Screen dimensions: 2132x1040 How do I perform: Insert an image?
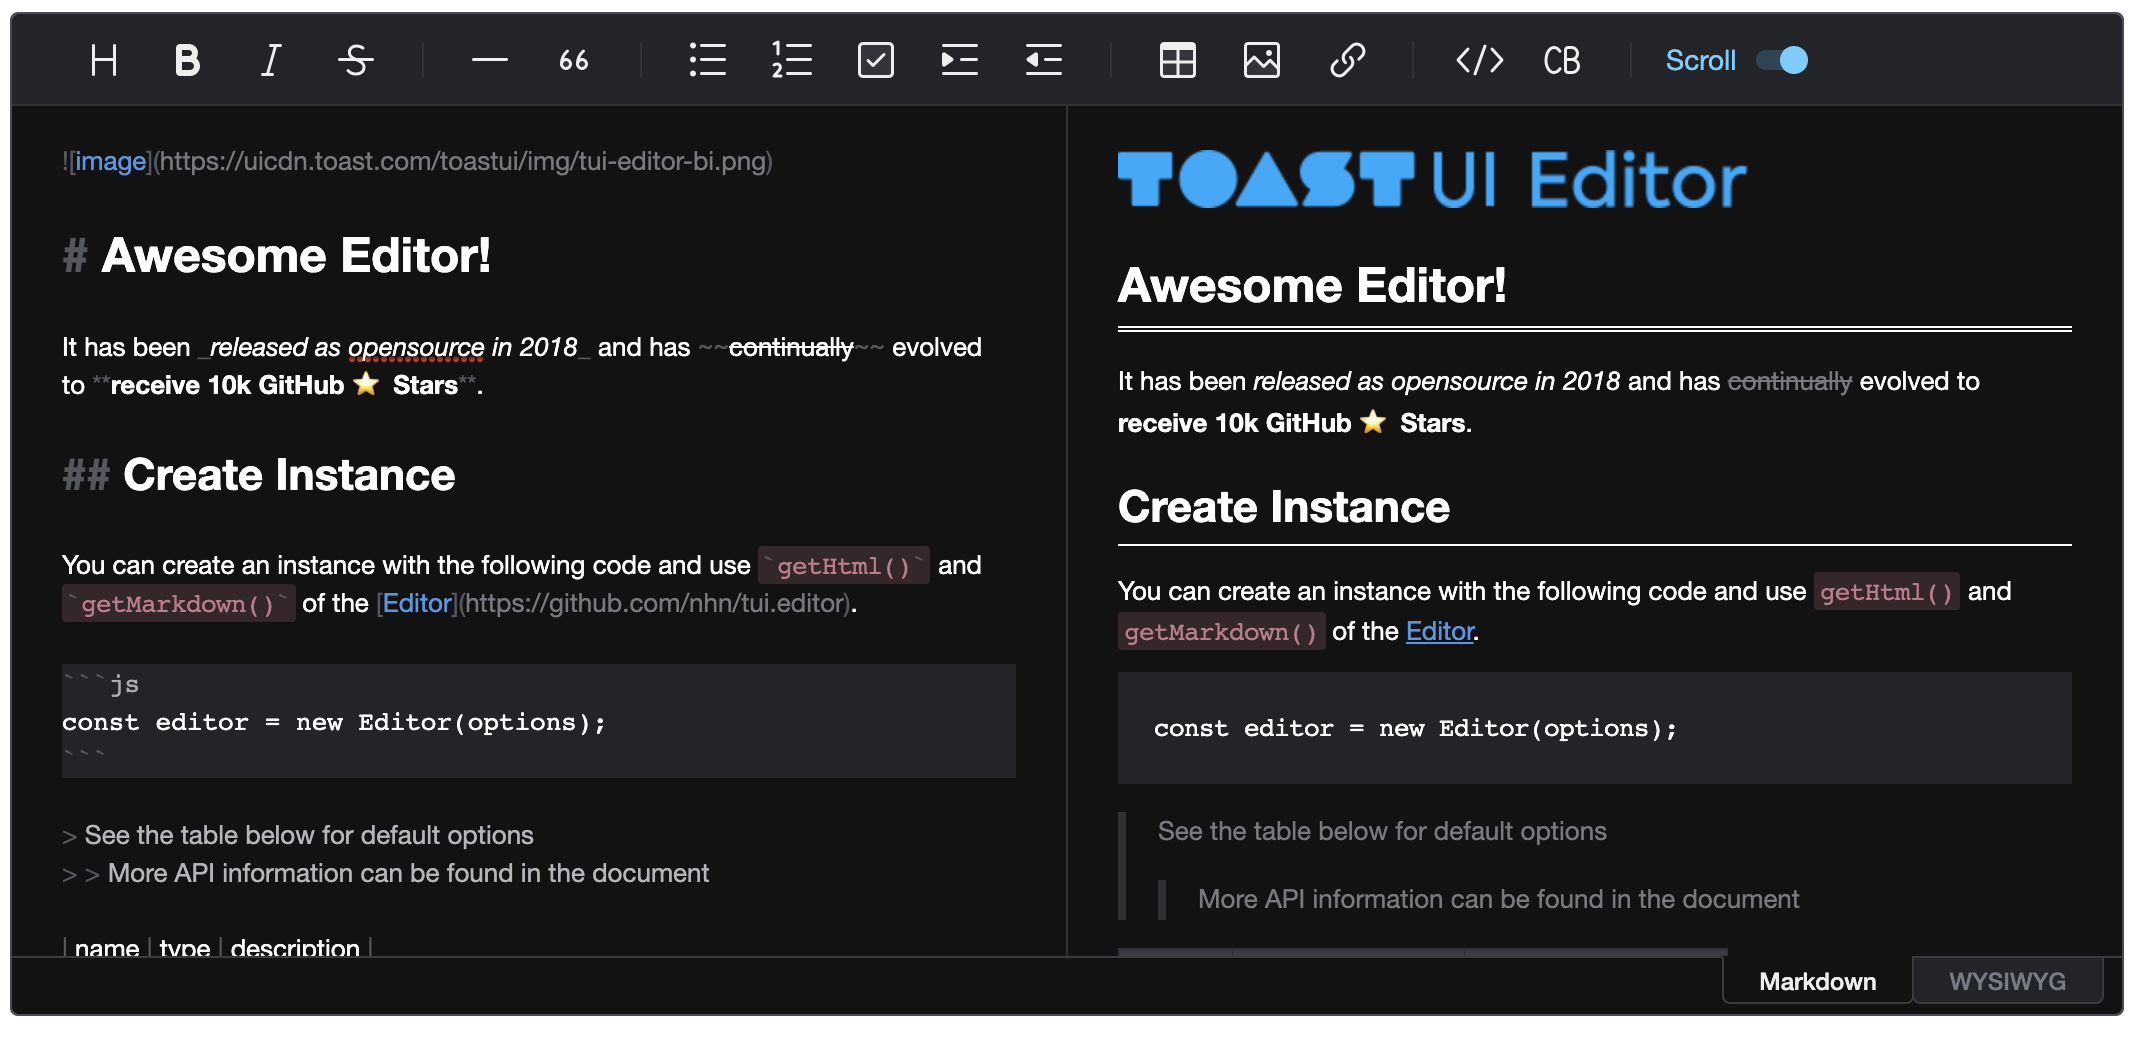pos(1262,60)
